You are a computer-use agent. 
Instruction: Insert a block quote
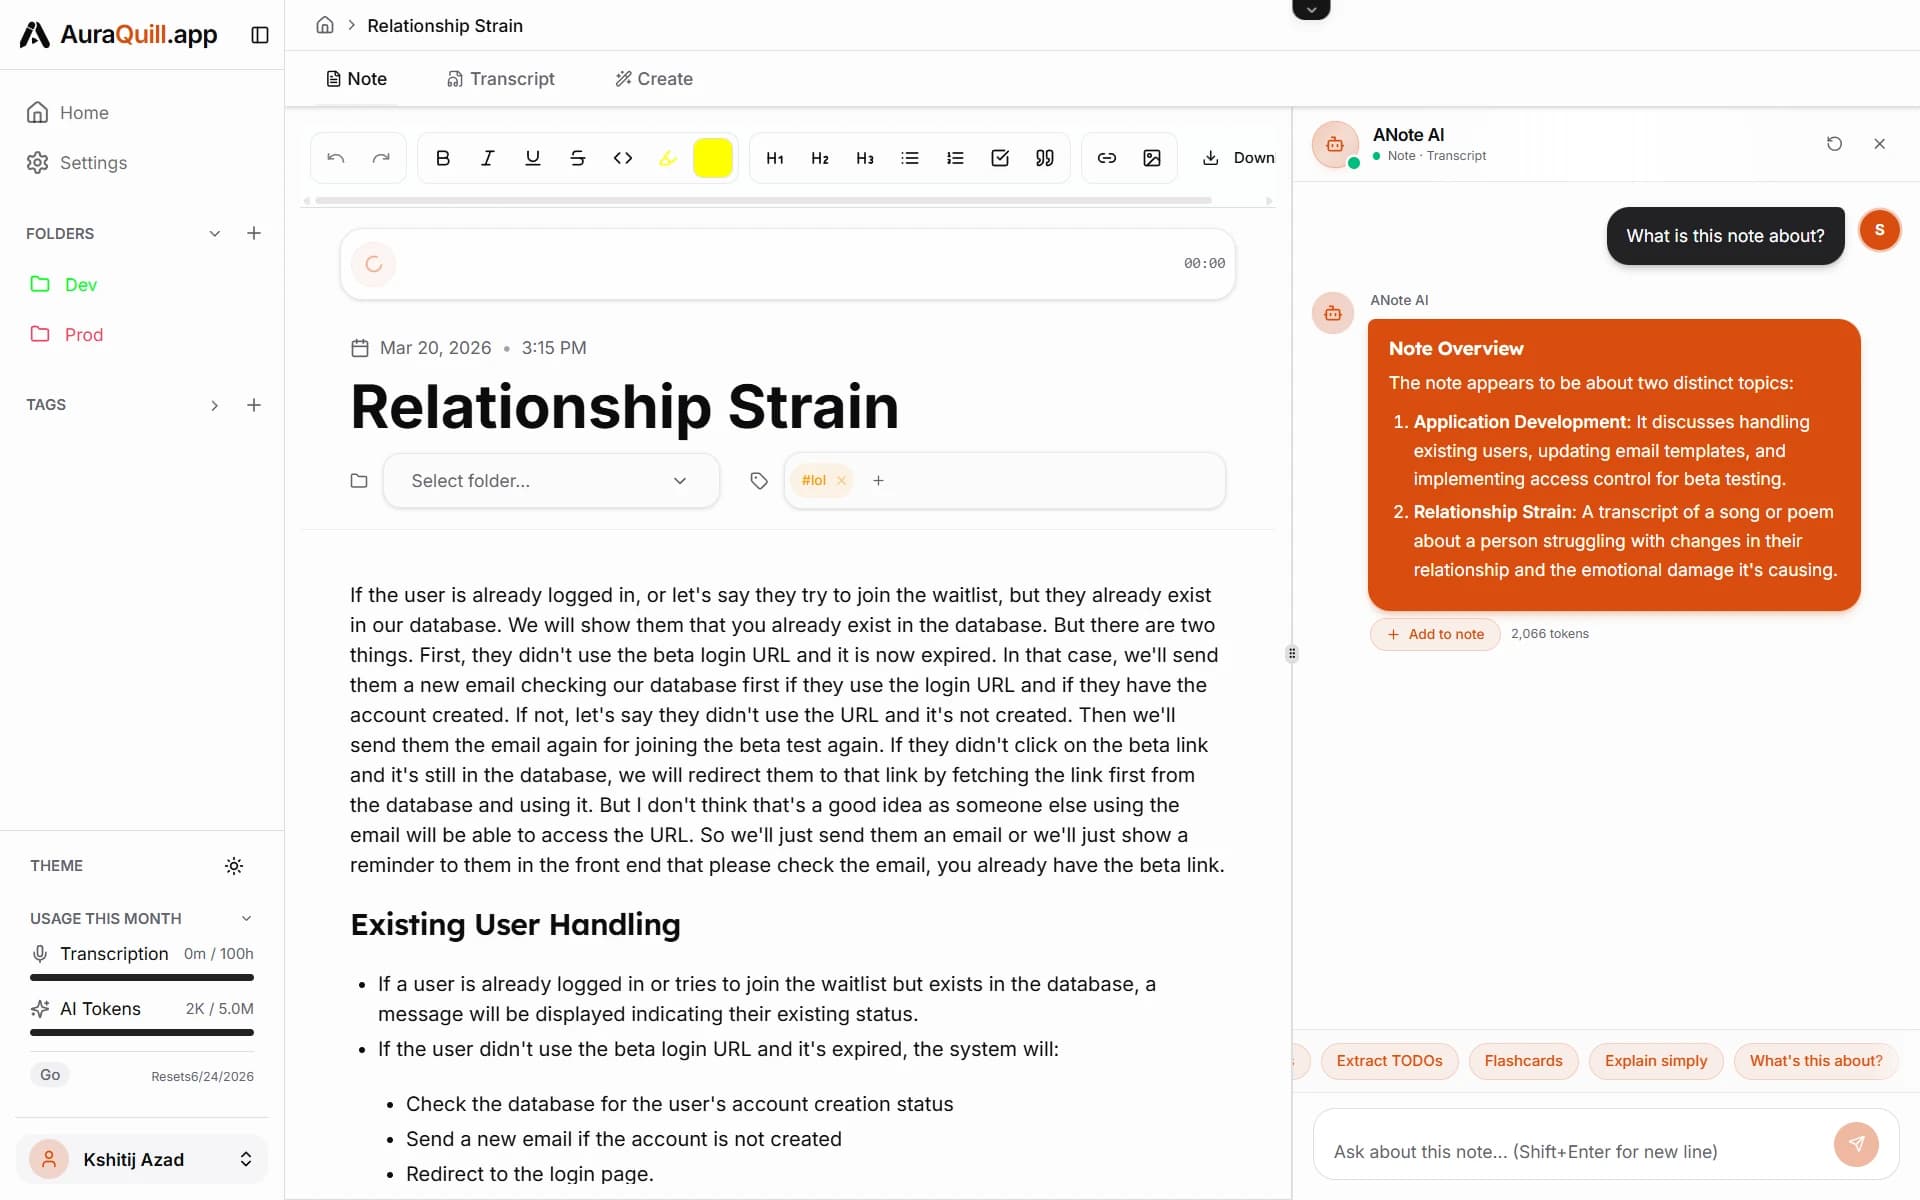(x=1045, y=158)
